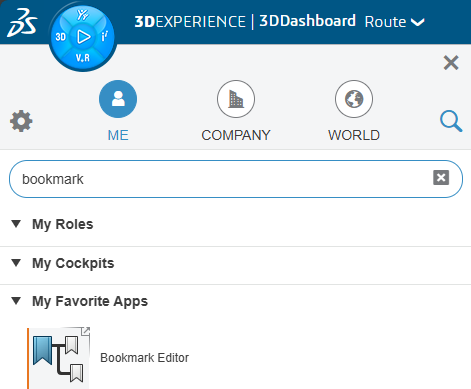Collapse the My Favorite Apps section

[x=16, y=301]
